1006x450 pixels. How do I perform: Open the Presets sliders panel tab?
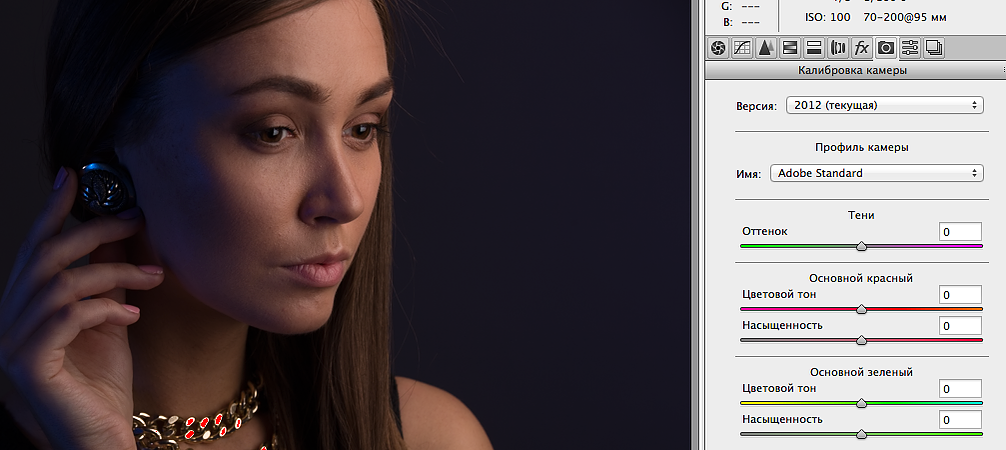coord(910,48)
